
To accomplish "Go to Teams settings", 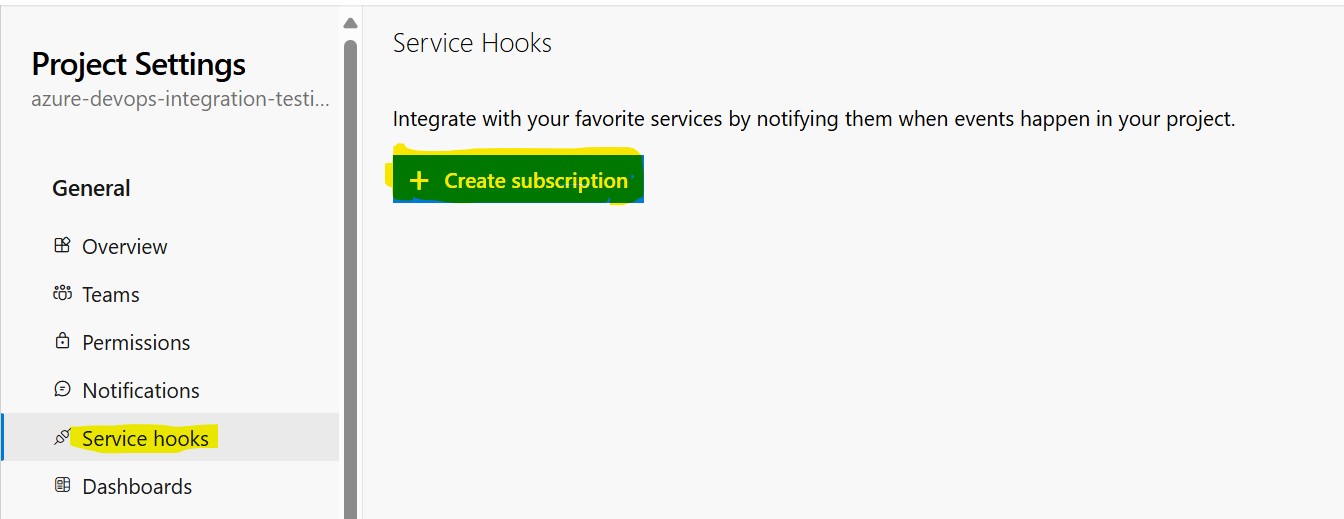I will coord(110,295).
